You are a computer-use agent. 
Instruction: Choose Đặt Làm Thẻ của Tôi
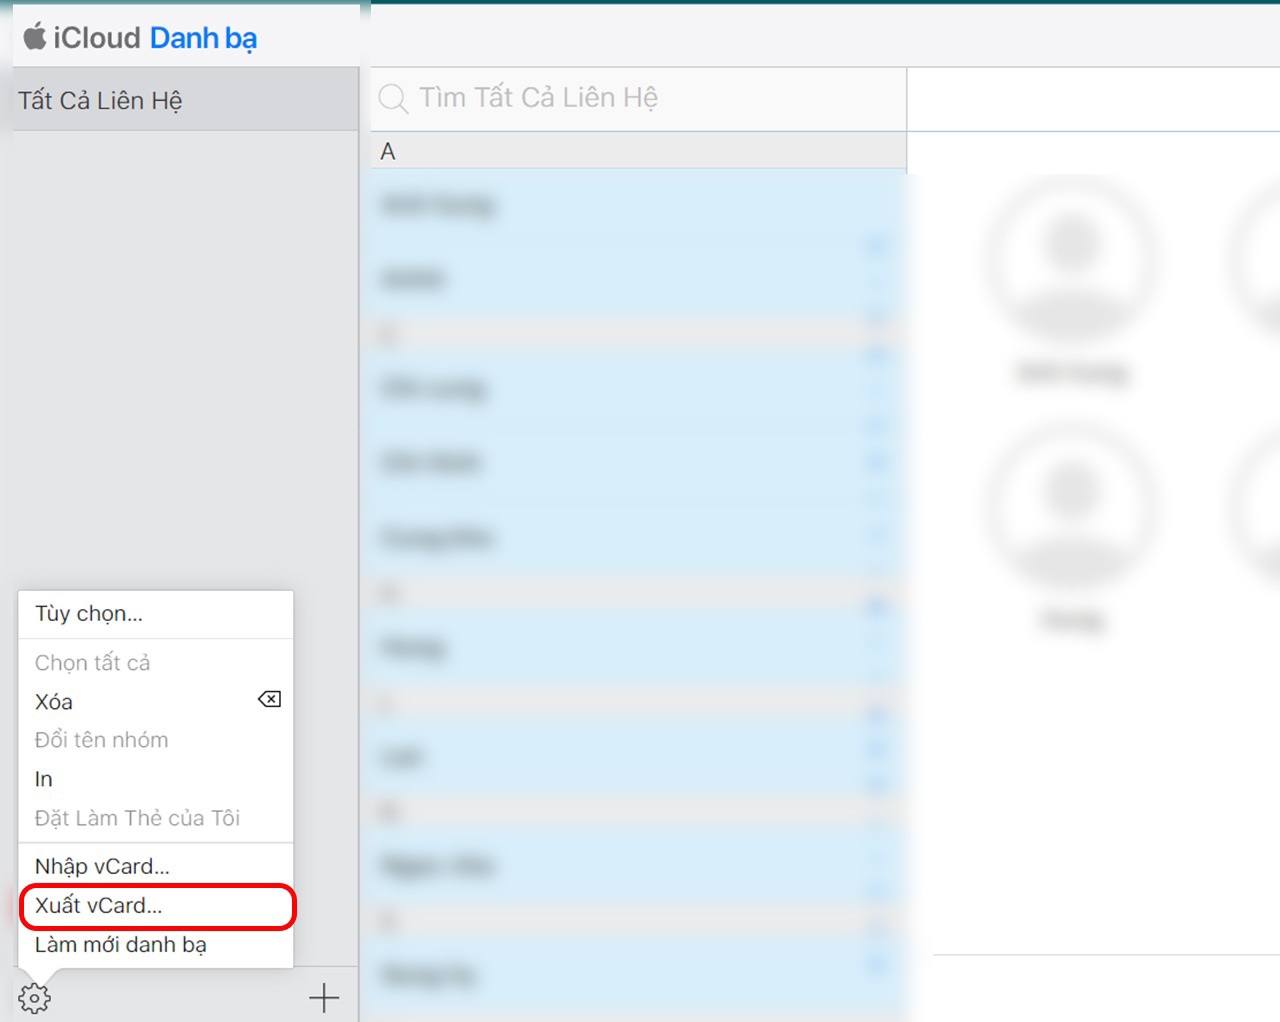tap(156, 818)
